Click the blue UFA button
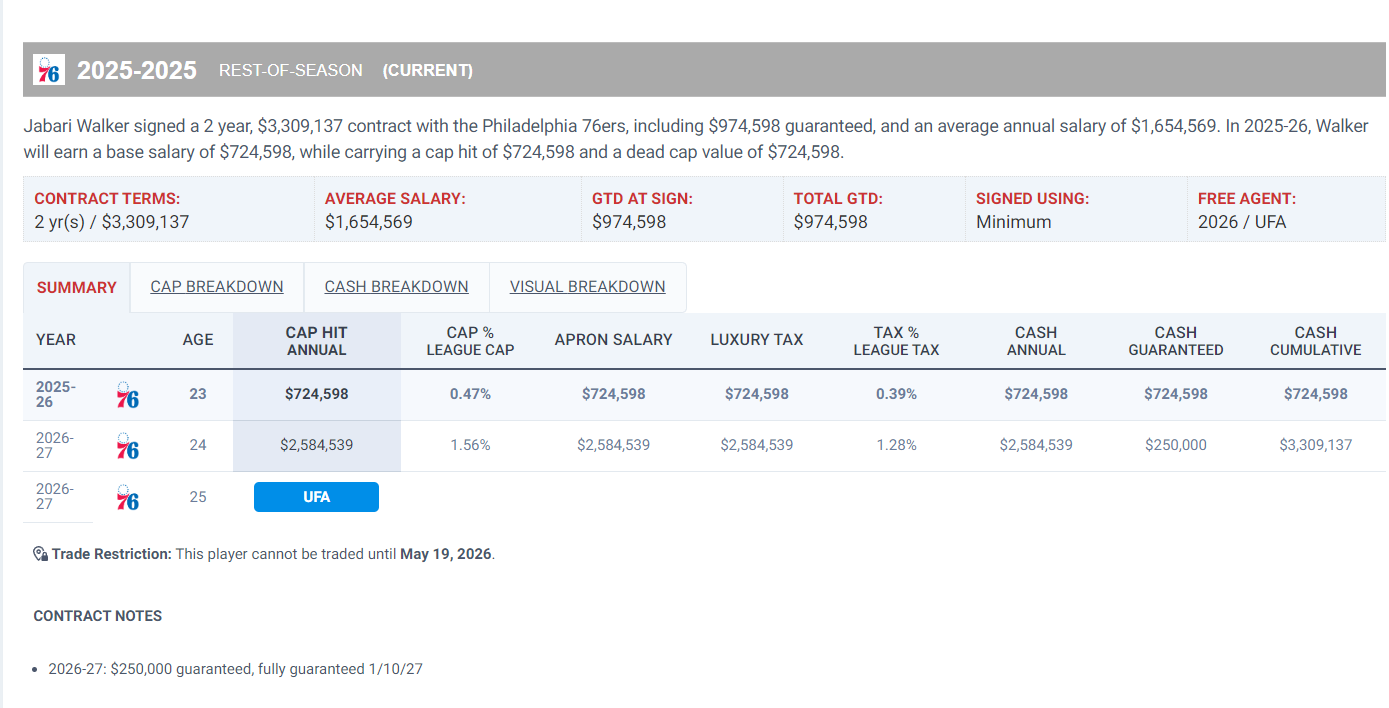The width and height of the screenshot is (1389, 708). point(316,497)
